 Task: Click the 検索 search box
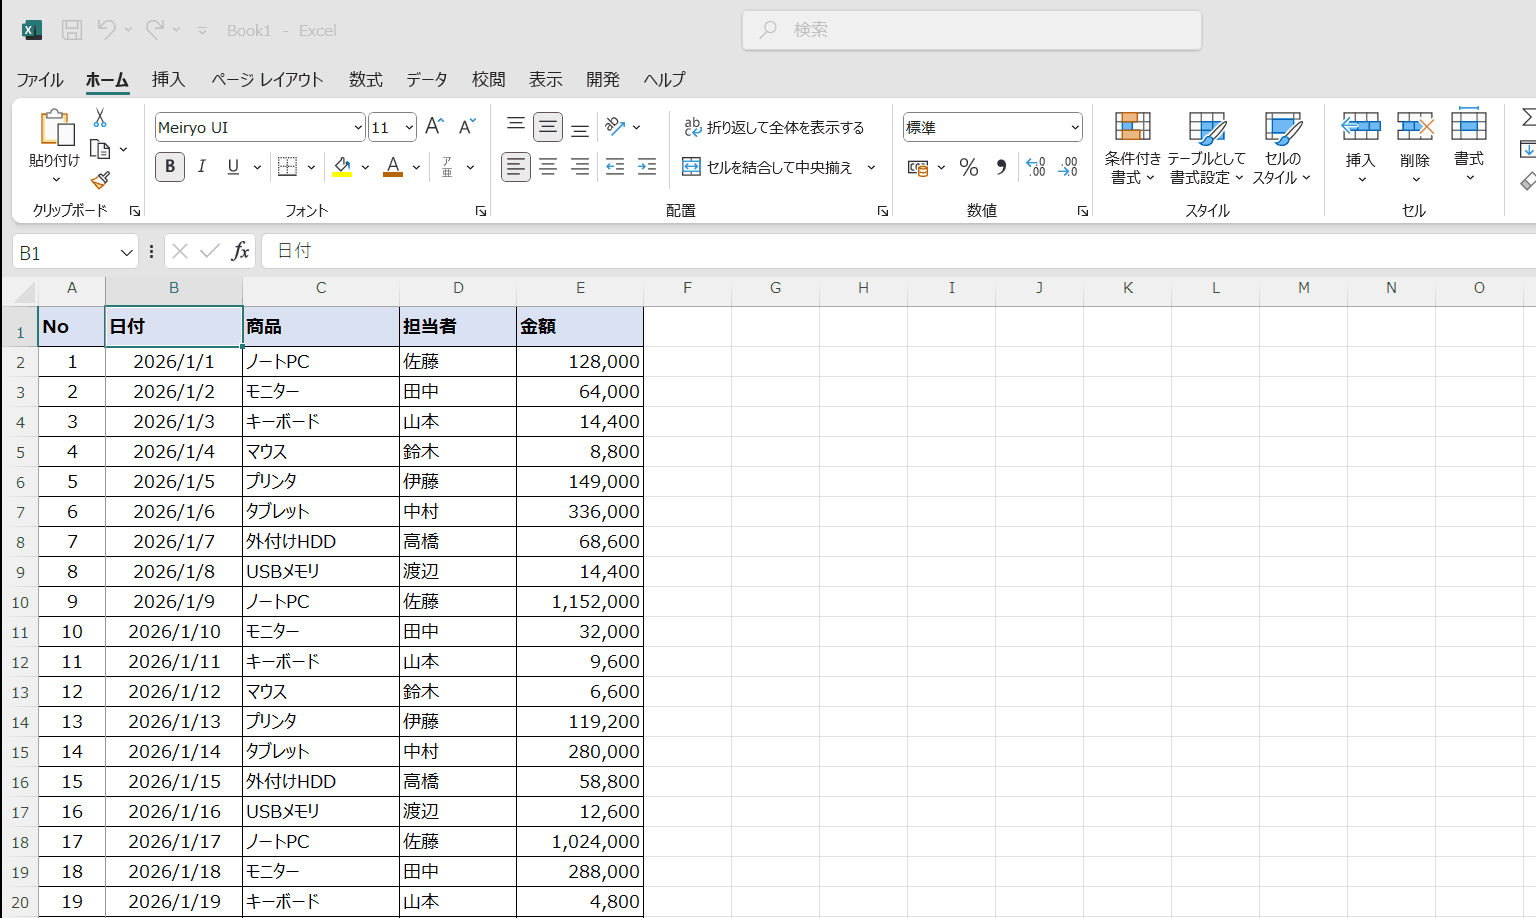coord(971,30)
